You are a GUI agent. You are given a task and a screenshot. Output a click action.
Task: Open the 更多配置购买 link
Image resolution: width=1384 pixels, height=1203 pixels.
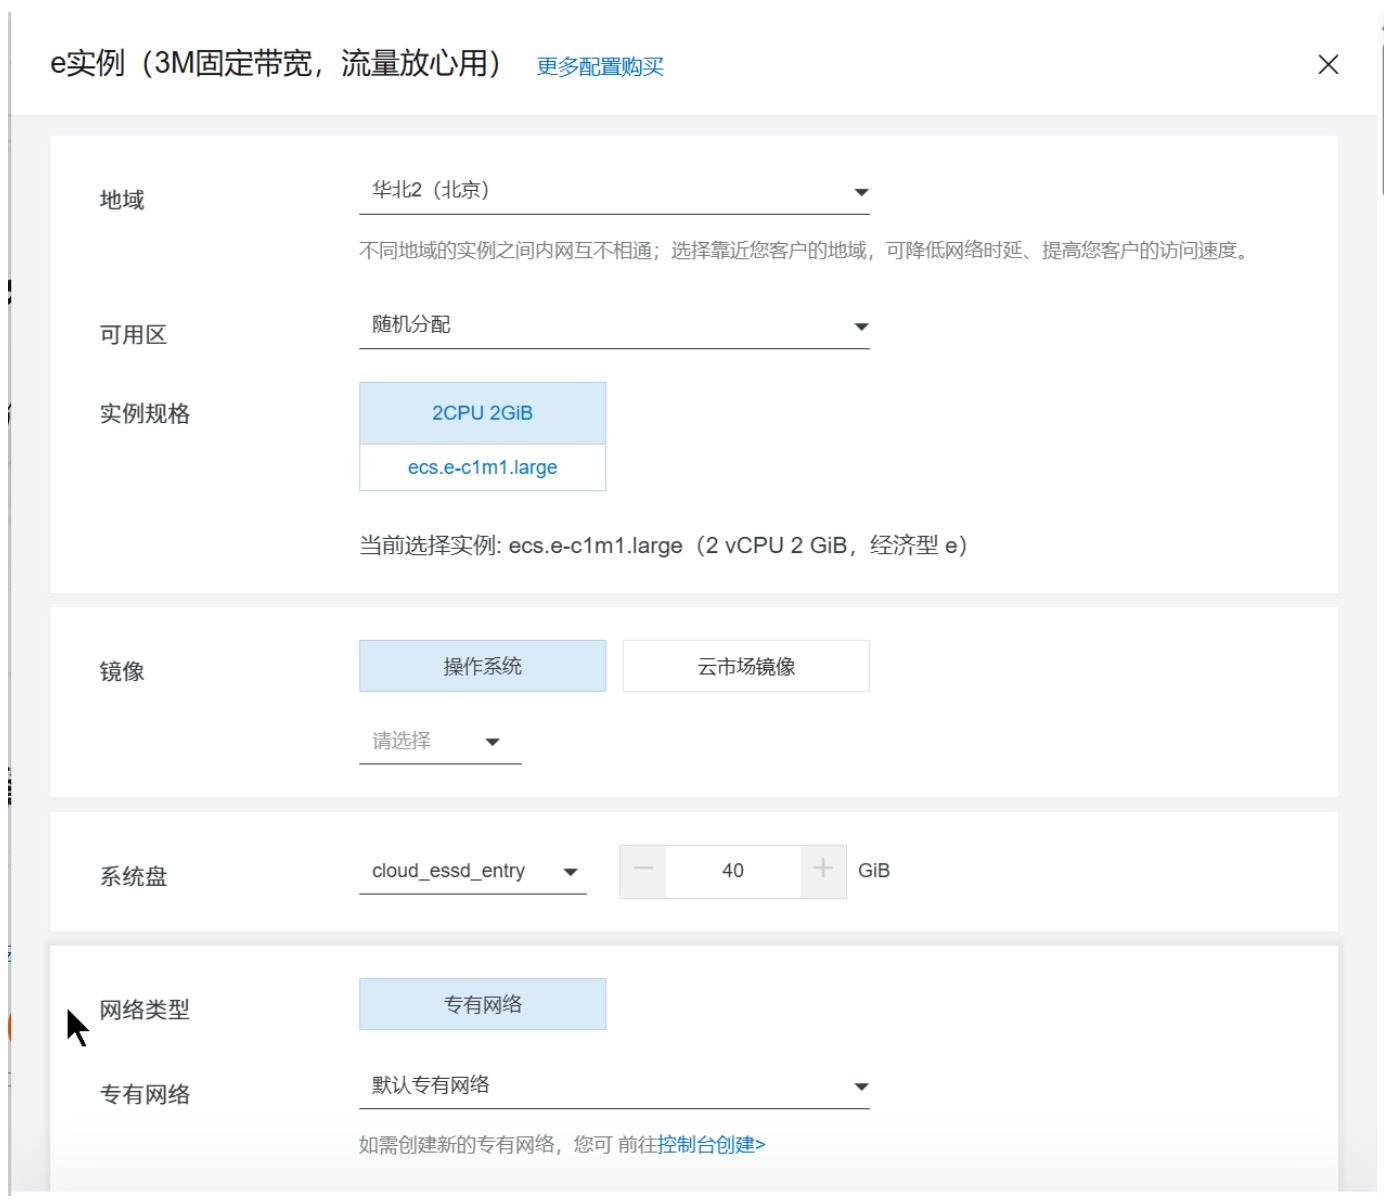(600, 67)
